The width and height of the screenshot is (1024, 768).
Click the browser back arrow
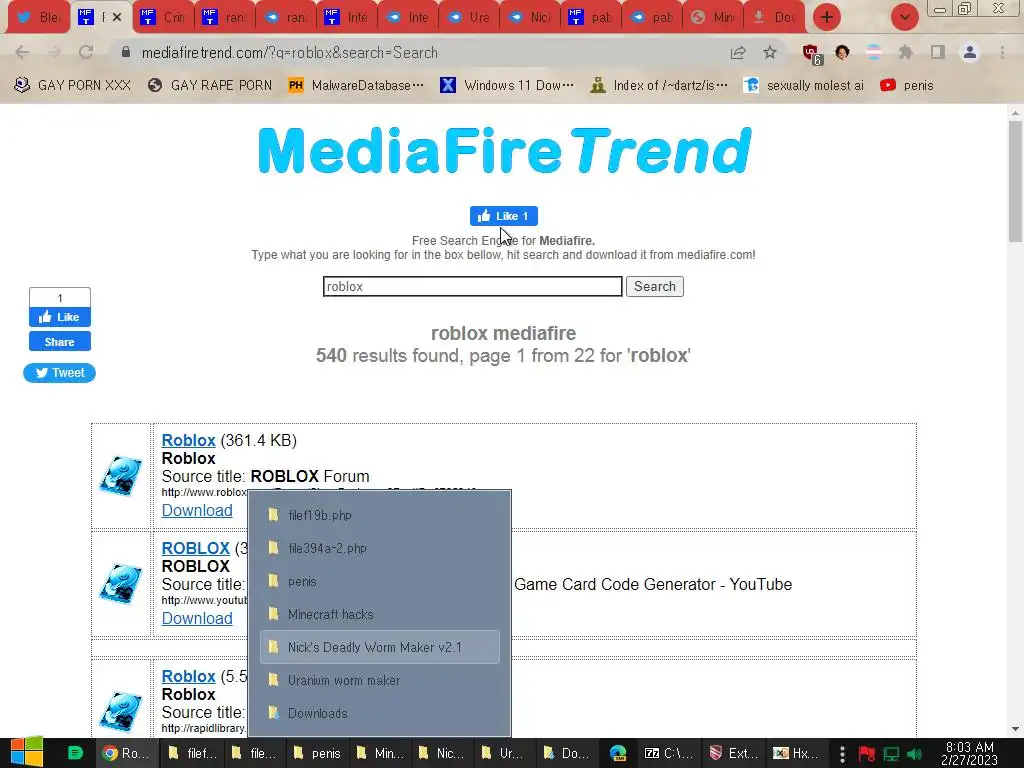[22, 52]
